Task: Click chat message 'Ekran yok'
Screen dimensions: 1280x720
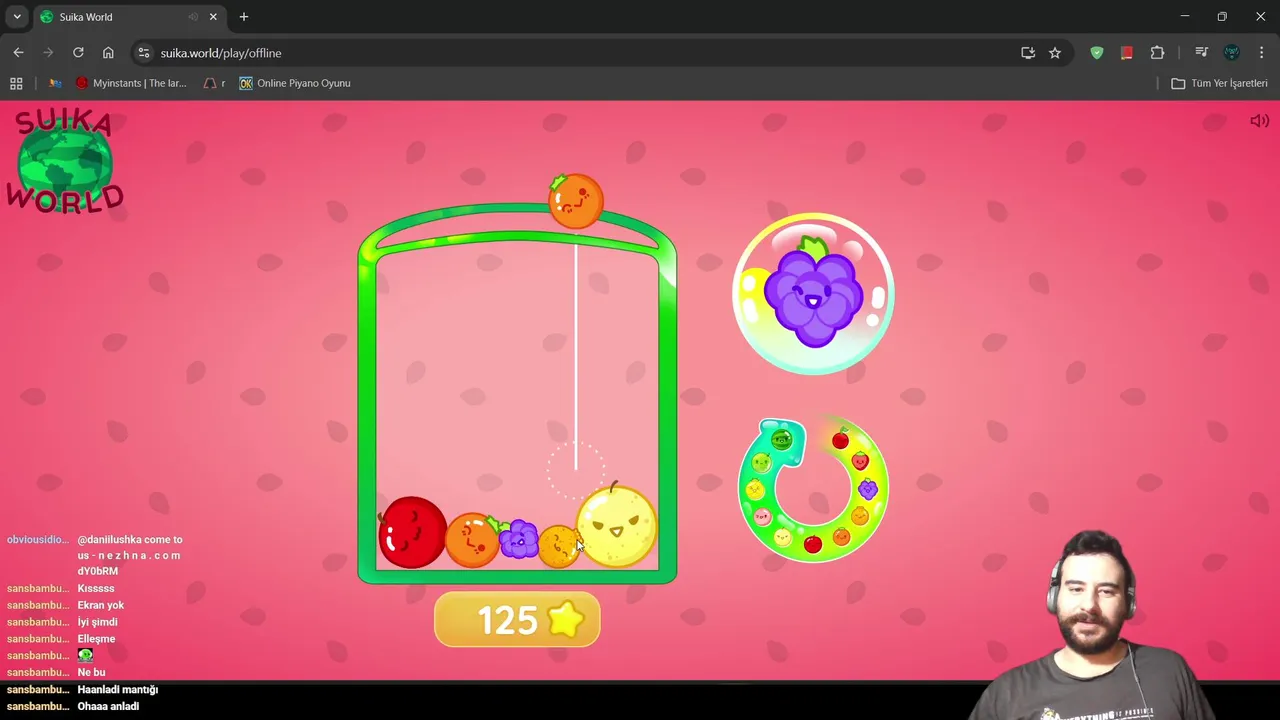Action: (x=101, y=605)
